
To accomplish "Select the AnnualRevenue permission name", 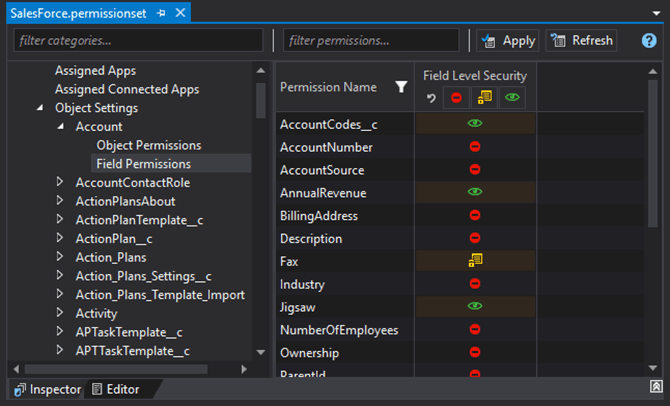I will click(323, 193).
